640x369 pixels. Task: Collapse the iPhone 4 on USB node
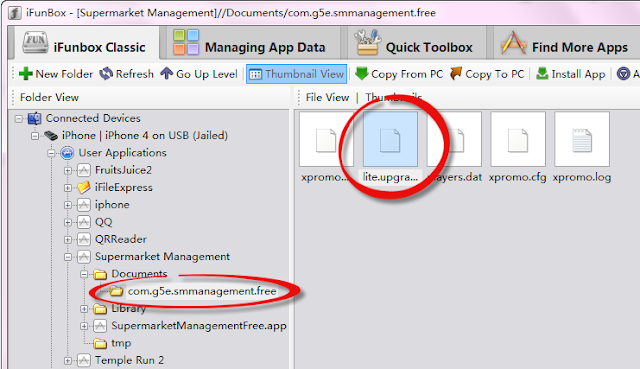(36, 136)
